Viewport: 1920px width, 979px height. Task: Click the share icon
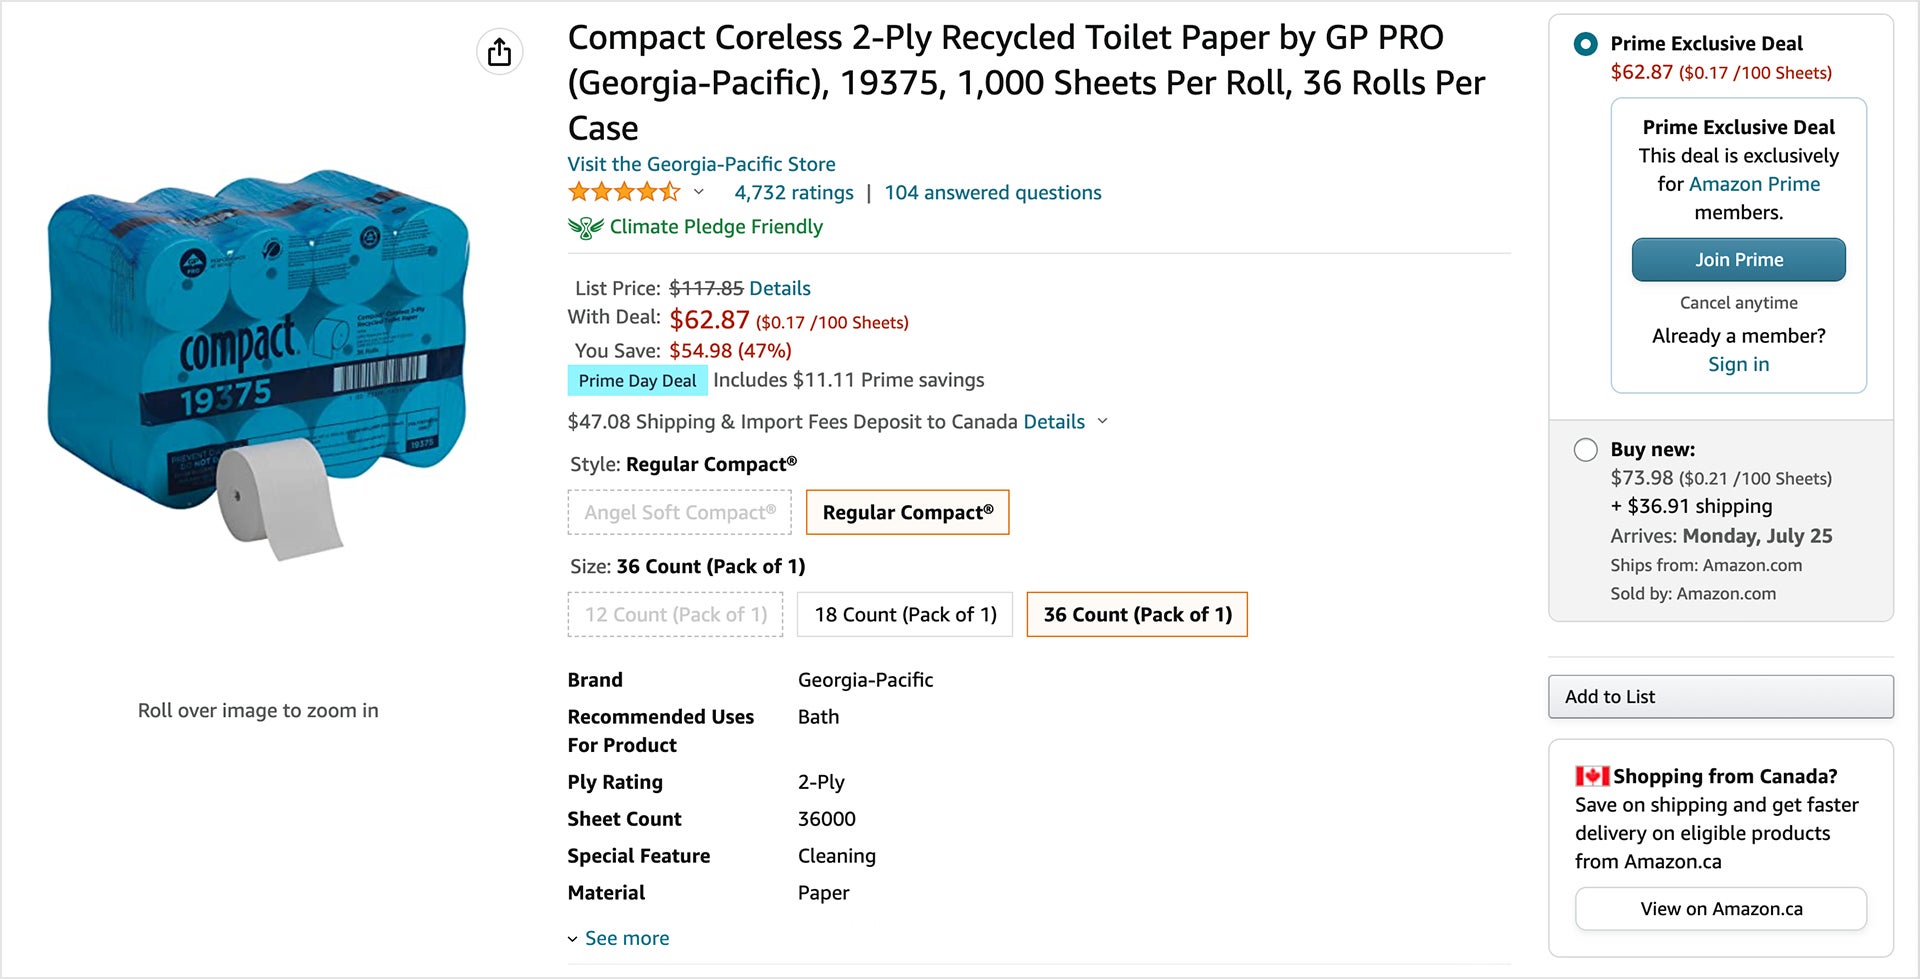[499, 51]
